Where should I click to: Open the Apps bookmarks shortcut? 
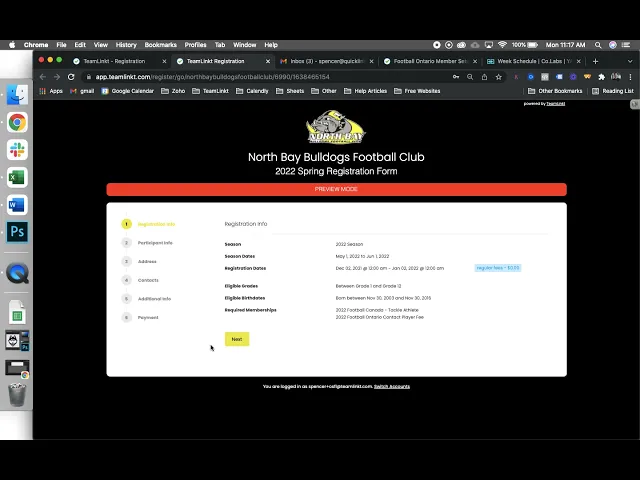point(51,91)
